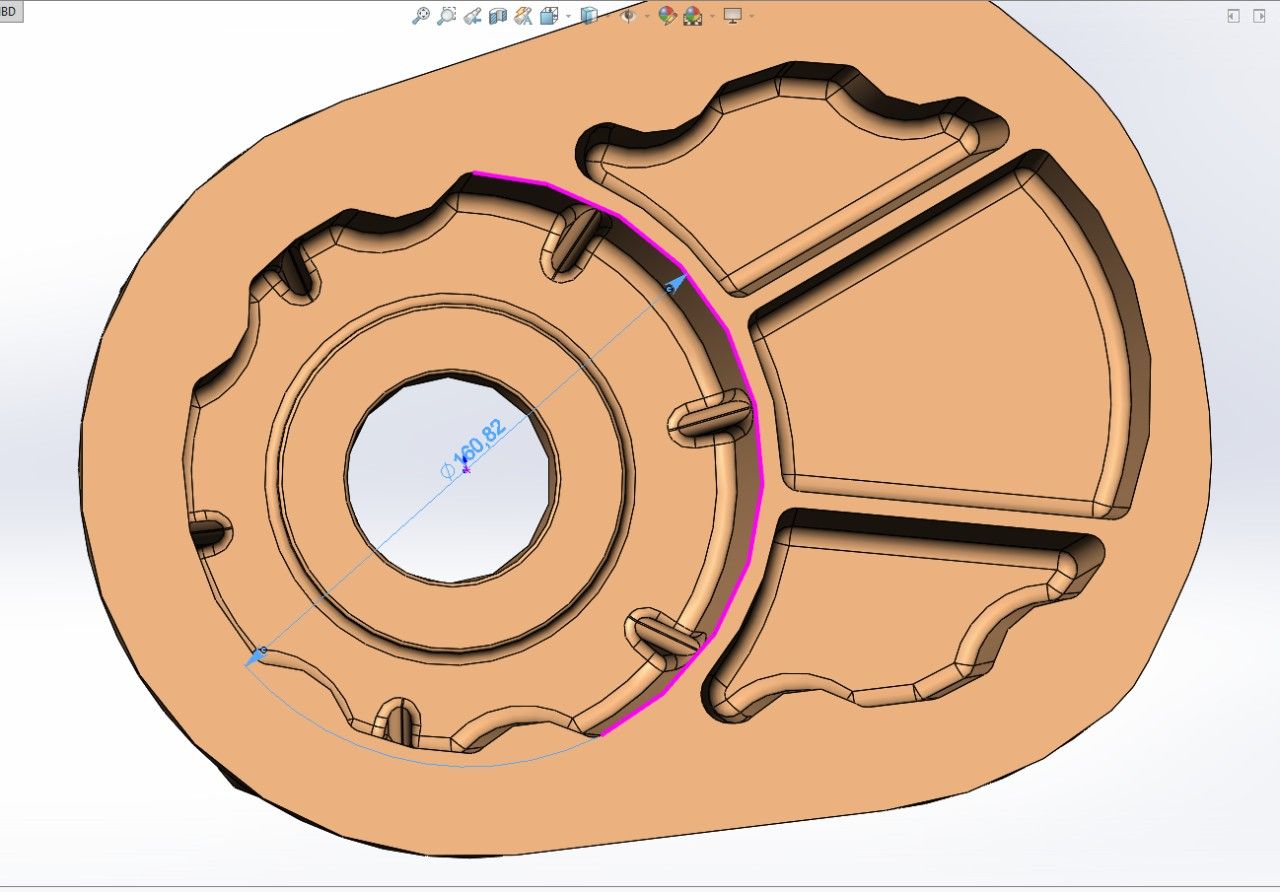Click the left-arrow panel toggle button
Screen dimensions: 1280x892
pos(1233,16)
